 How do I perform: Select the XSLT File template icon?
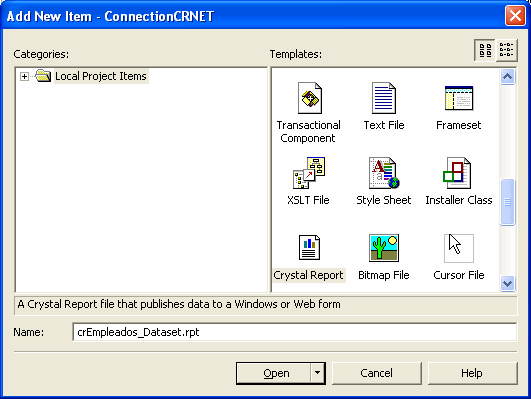[309, 173]
